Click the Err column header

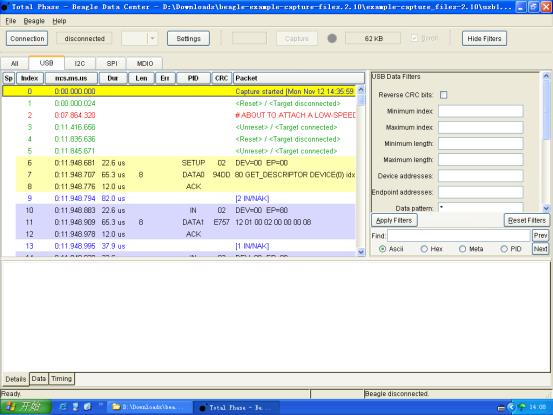pos(165,78)
